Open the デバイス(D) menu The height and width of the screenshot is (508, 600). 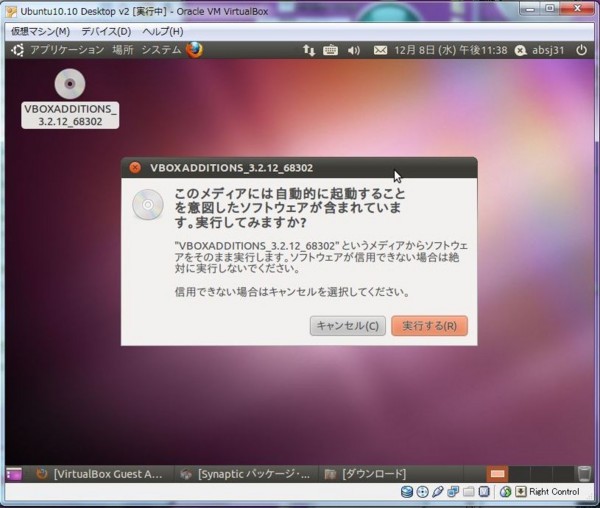pos(106,31)
